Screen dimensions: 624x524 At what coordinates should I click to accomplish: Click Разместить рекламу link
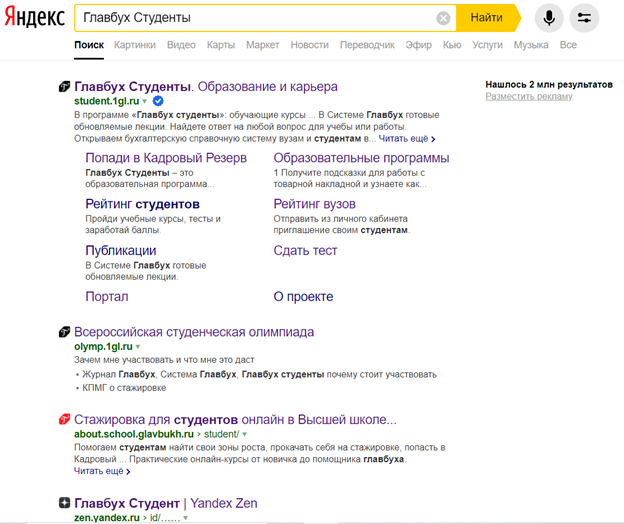click(x=529, y=96)
